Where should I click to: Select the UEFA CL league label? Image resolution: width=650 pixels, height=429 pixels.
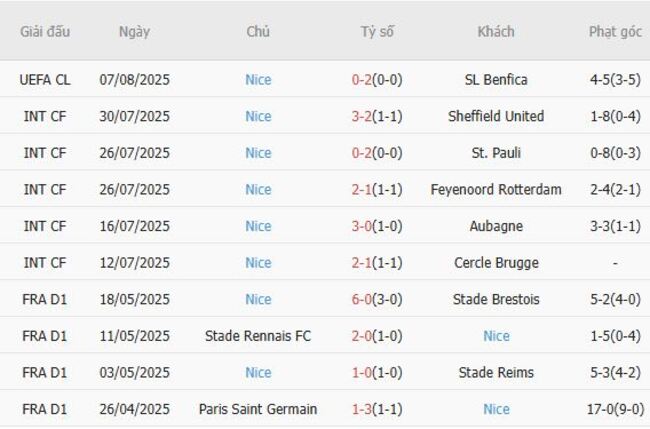point(45,80)
